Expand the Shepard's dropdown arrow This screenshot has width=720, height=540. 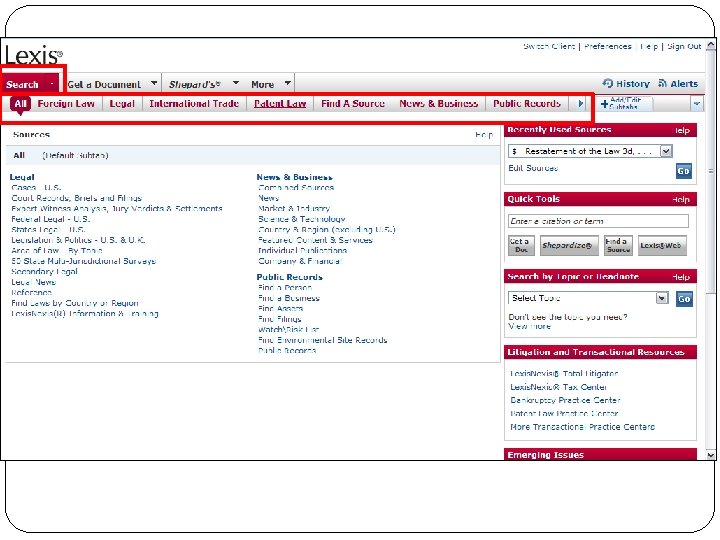pyautogui.click(x=236, y=83)
